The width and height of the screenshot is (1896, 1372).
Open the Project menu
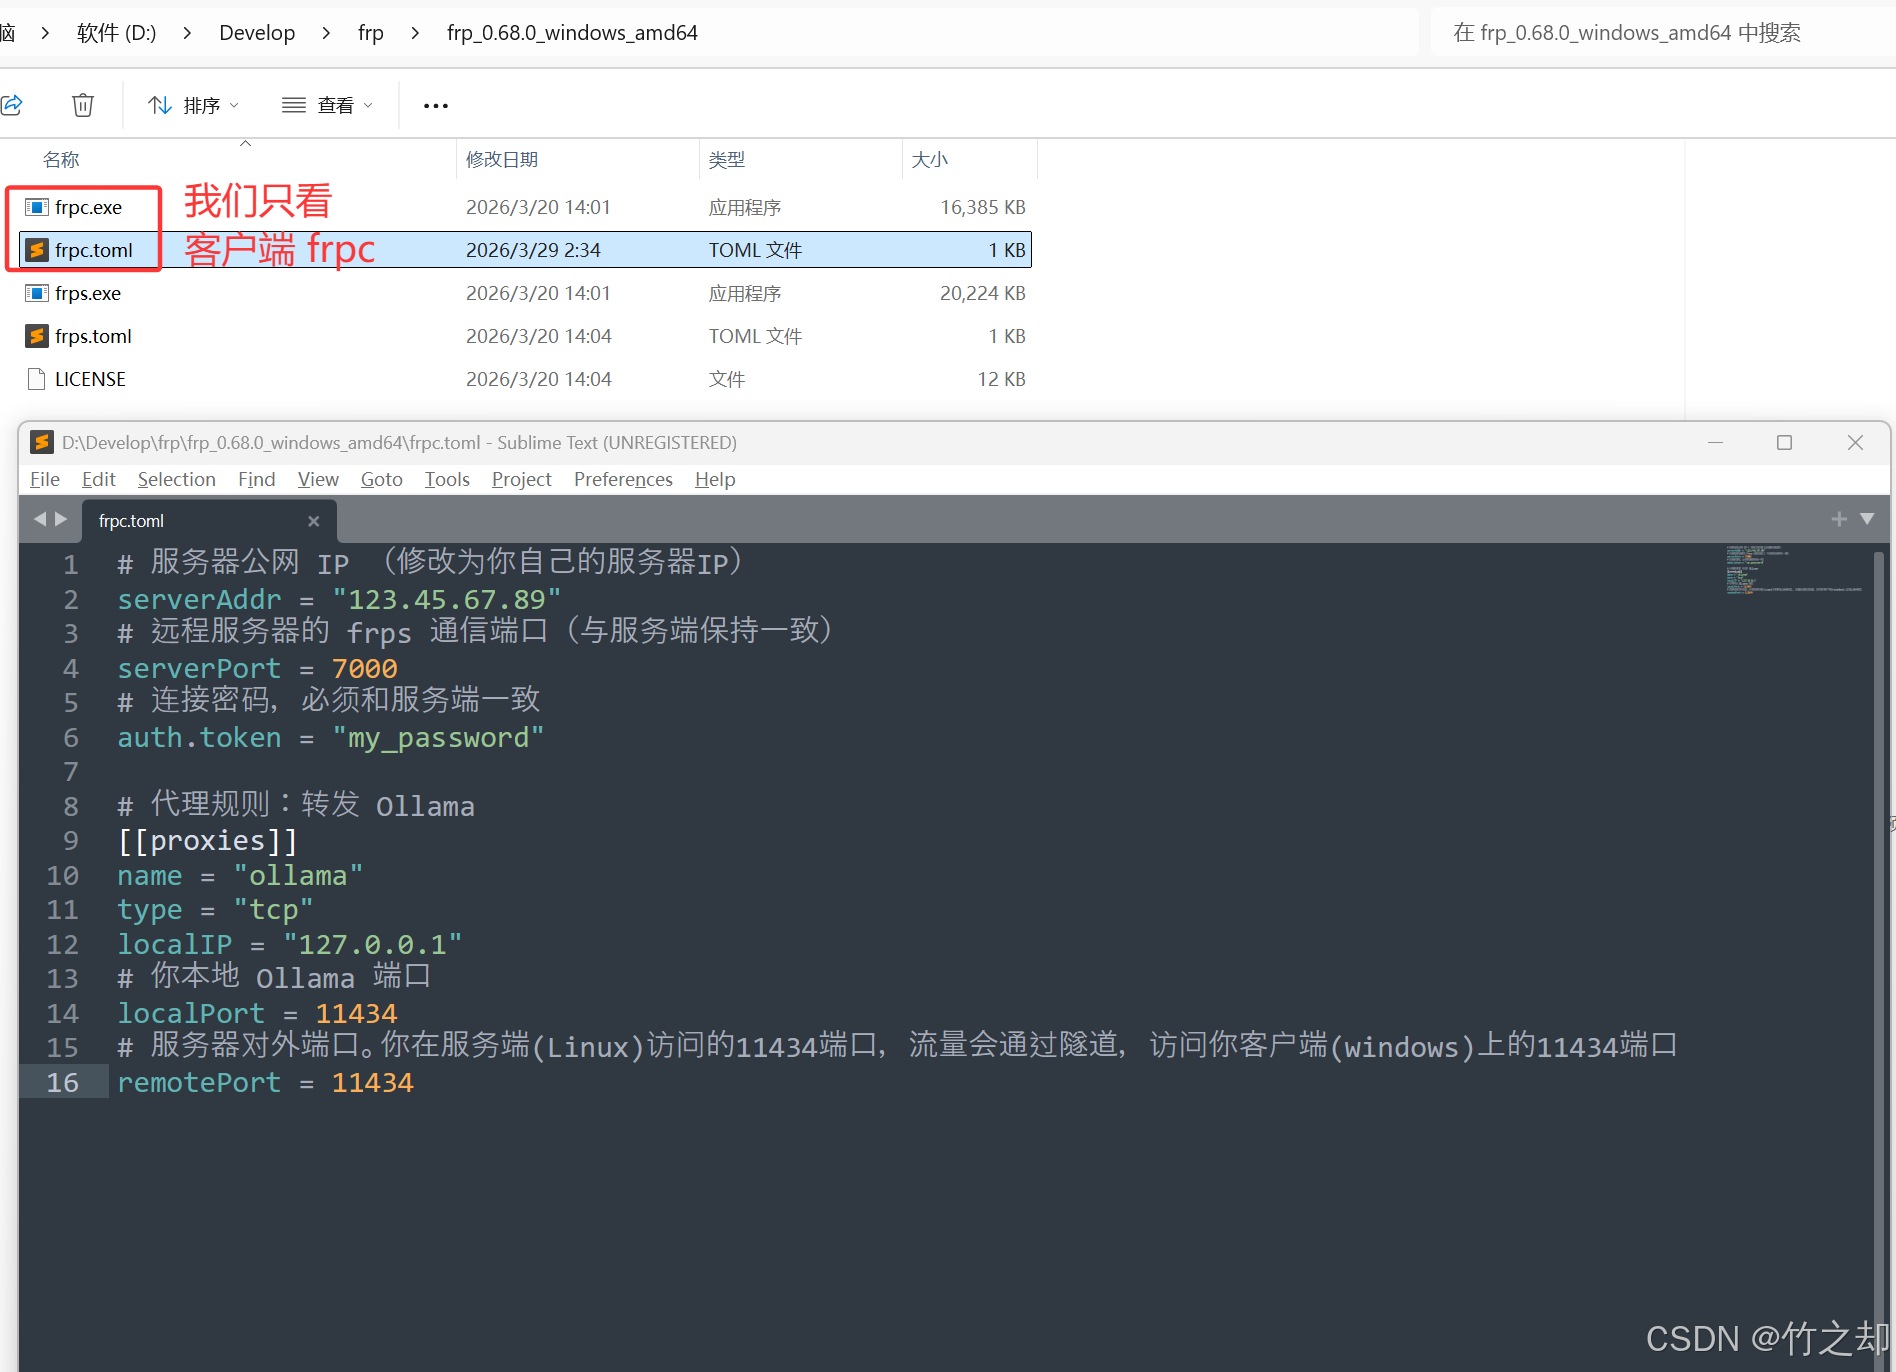click(x=522, y=479)
